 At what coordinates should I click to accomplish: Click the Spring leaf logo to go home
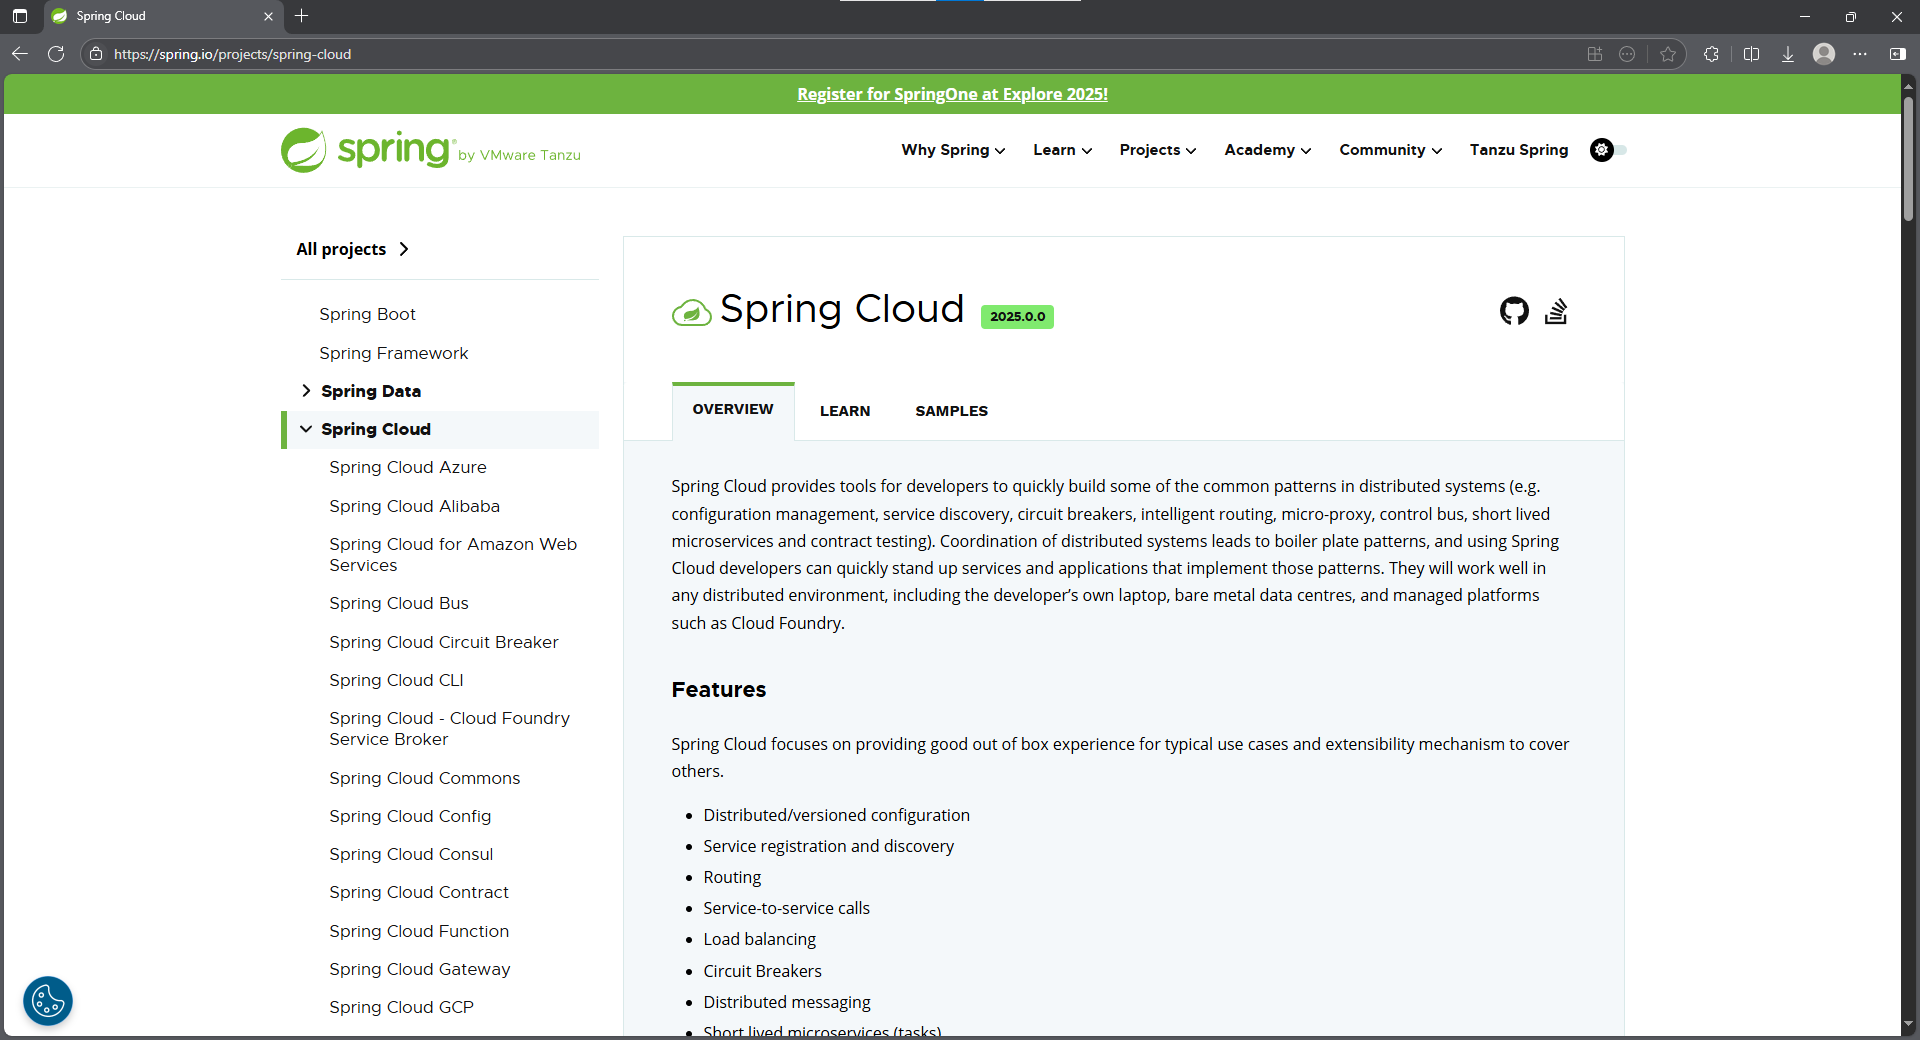point(303,150)
